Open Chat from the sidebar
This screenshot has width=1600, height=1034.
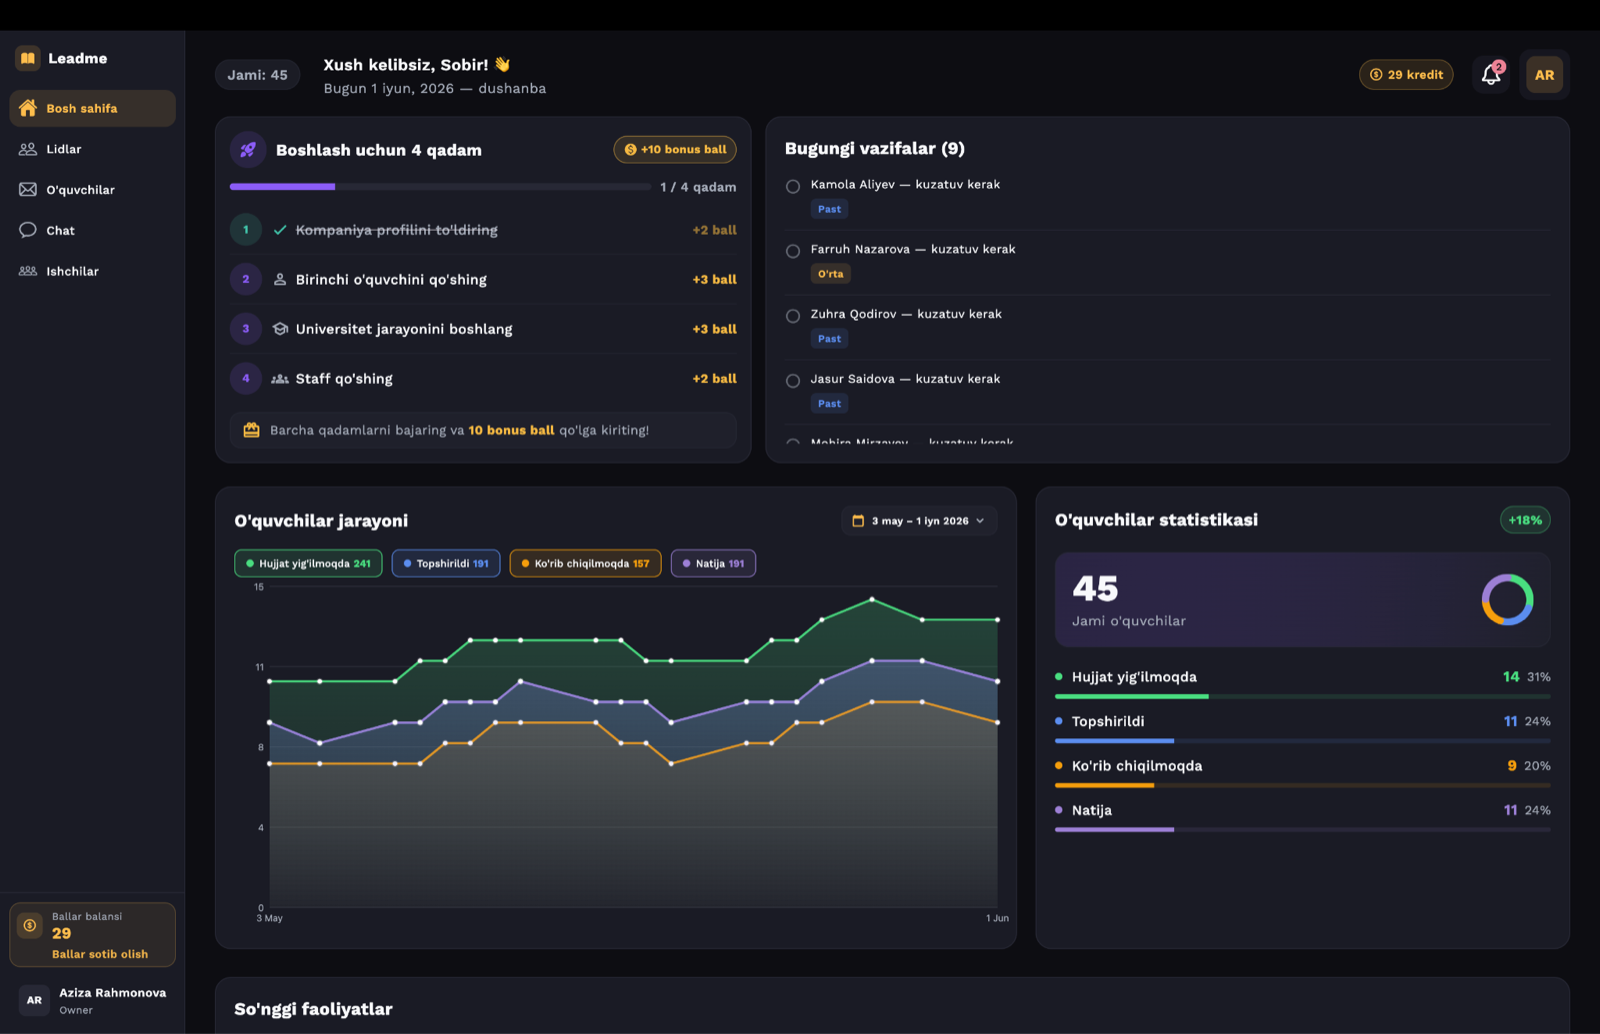(92, 230)
